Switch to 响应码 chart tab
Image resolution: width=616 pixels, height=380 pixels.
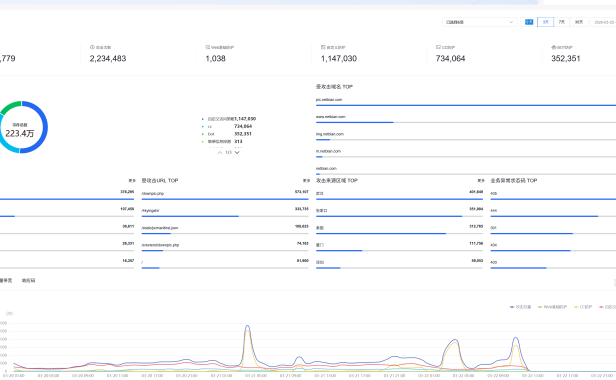point(28,281)
